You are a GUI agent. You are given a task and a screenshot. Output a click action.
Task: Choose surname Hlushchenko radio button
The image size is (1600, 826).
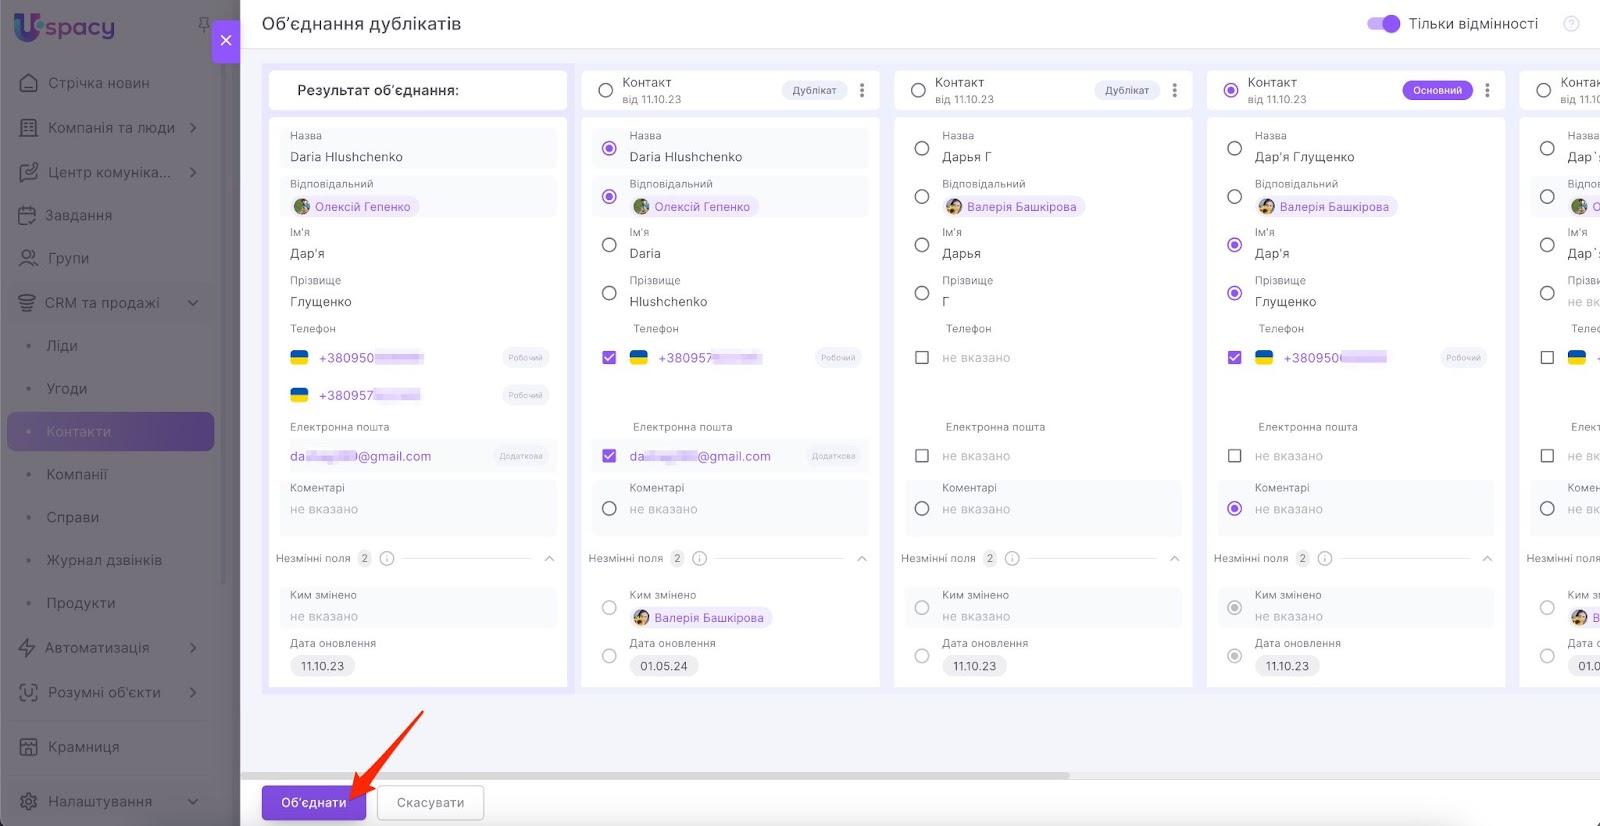(609, 293)
